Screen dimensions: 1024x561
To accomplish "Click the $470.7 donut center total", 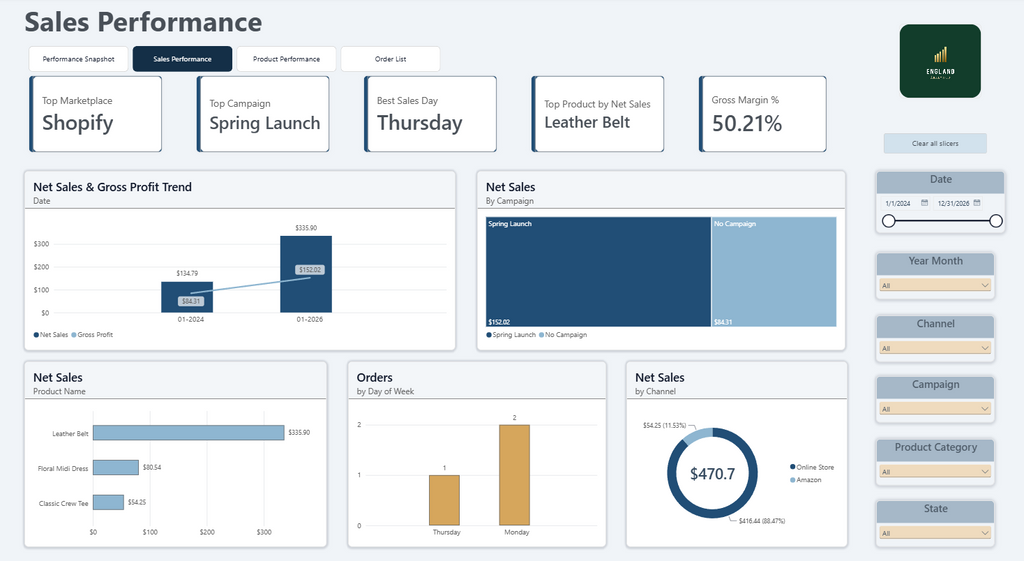I will [712, 473].
